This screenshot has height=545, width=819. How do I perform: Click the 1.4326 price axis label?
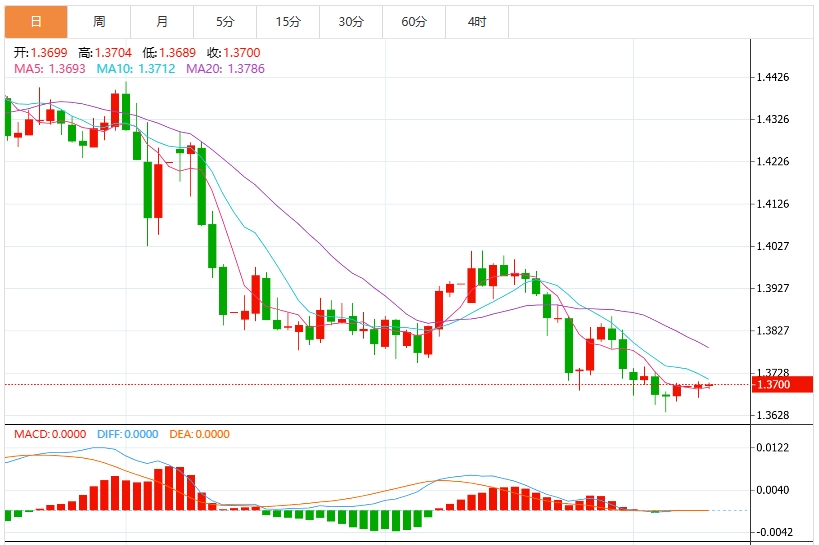click(773, 119)
